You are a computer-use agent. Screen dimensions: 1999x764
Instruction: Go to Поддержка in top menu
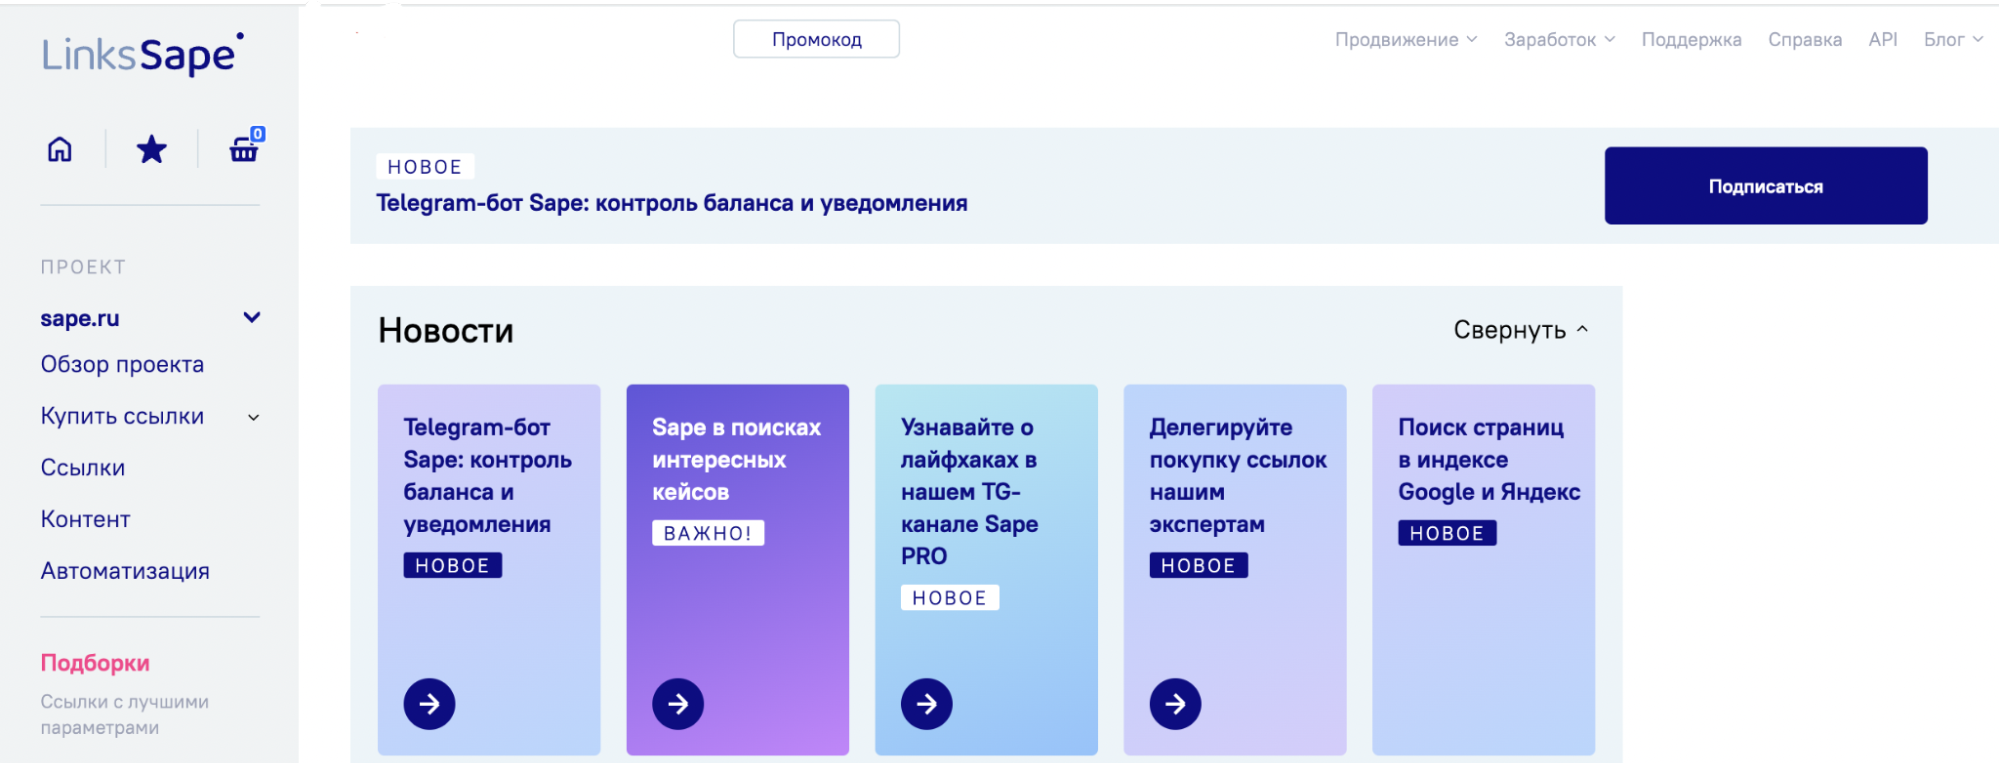click(x=1691, y=40)
